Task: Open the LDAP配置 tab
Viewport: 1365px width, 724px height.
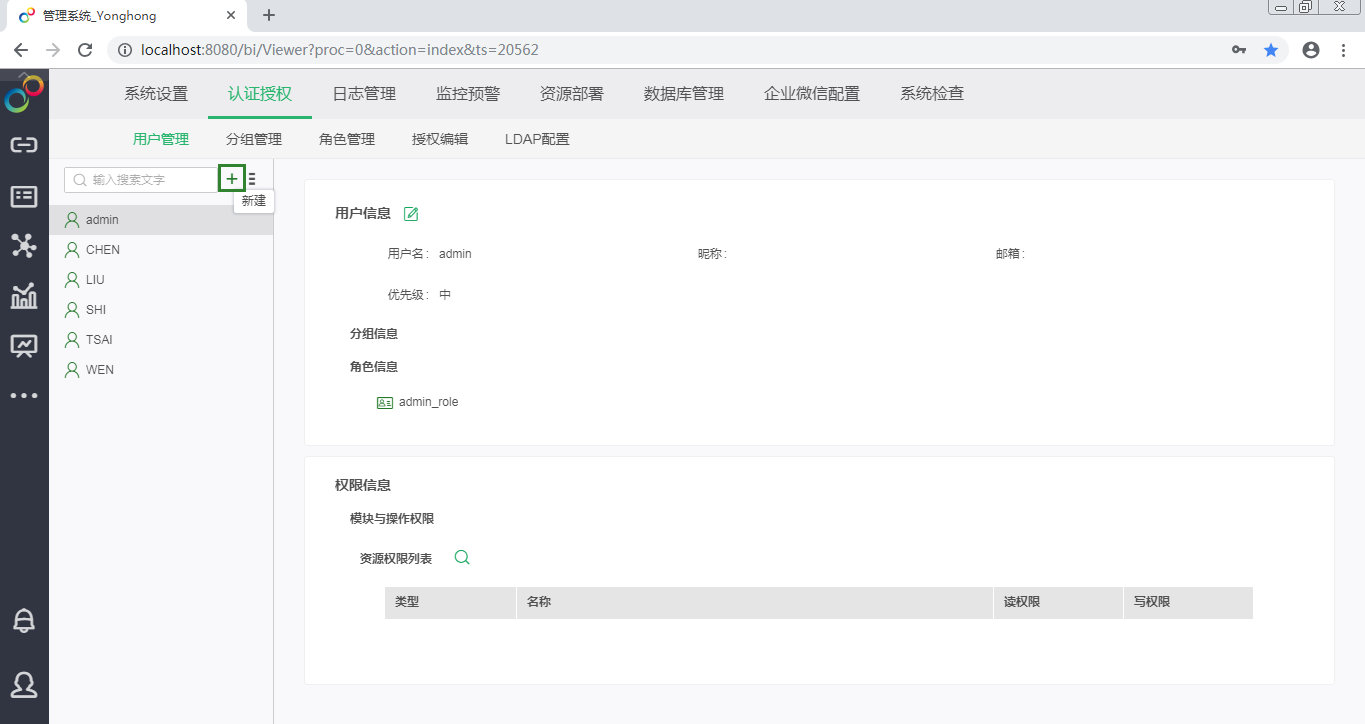Action: 537,139
